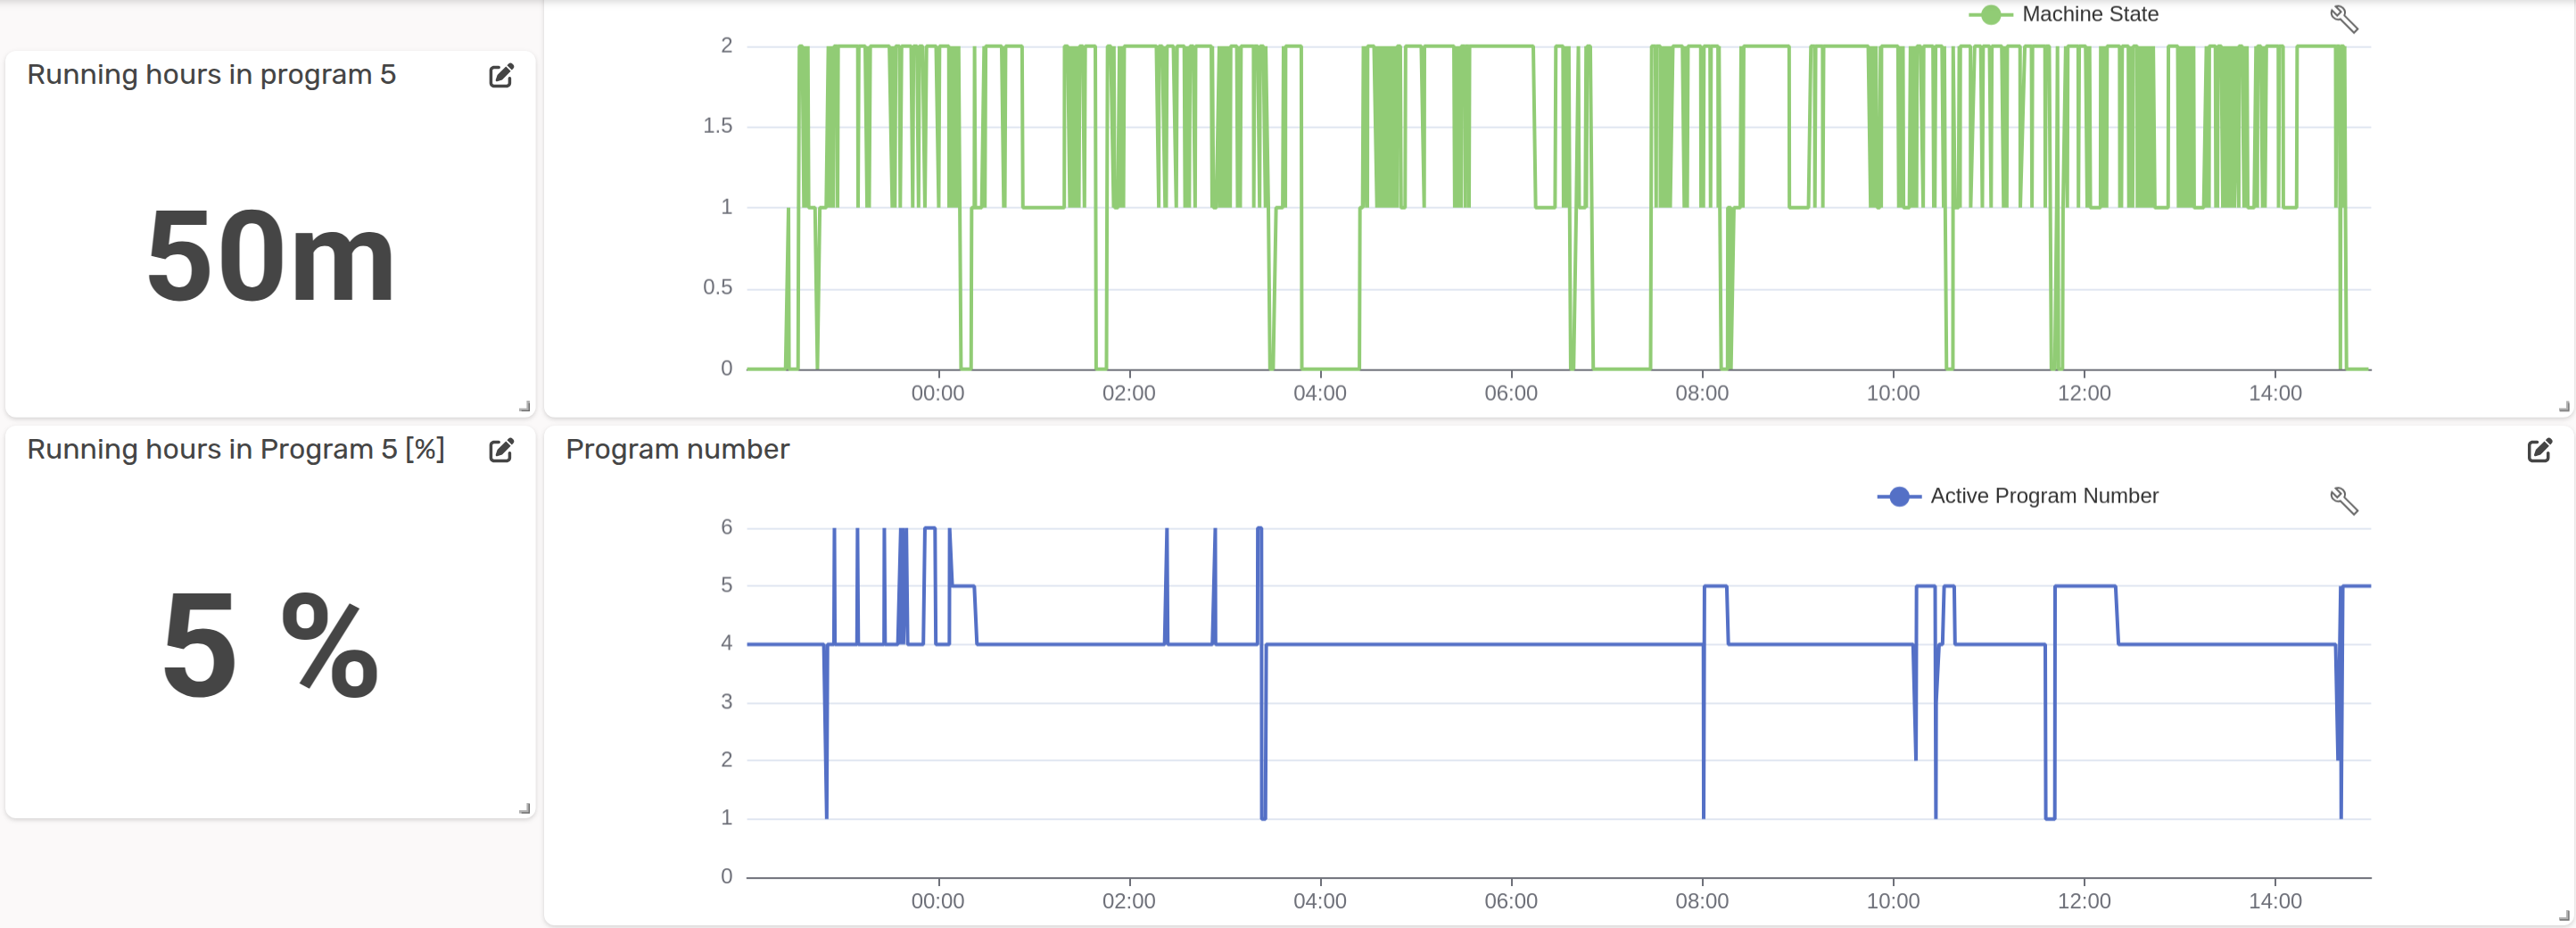Edit the 'Running hours in Program 5 [%]' widget
The width and height of the screenshot is (2576, 928).
[x=501, y=451]
